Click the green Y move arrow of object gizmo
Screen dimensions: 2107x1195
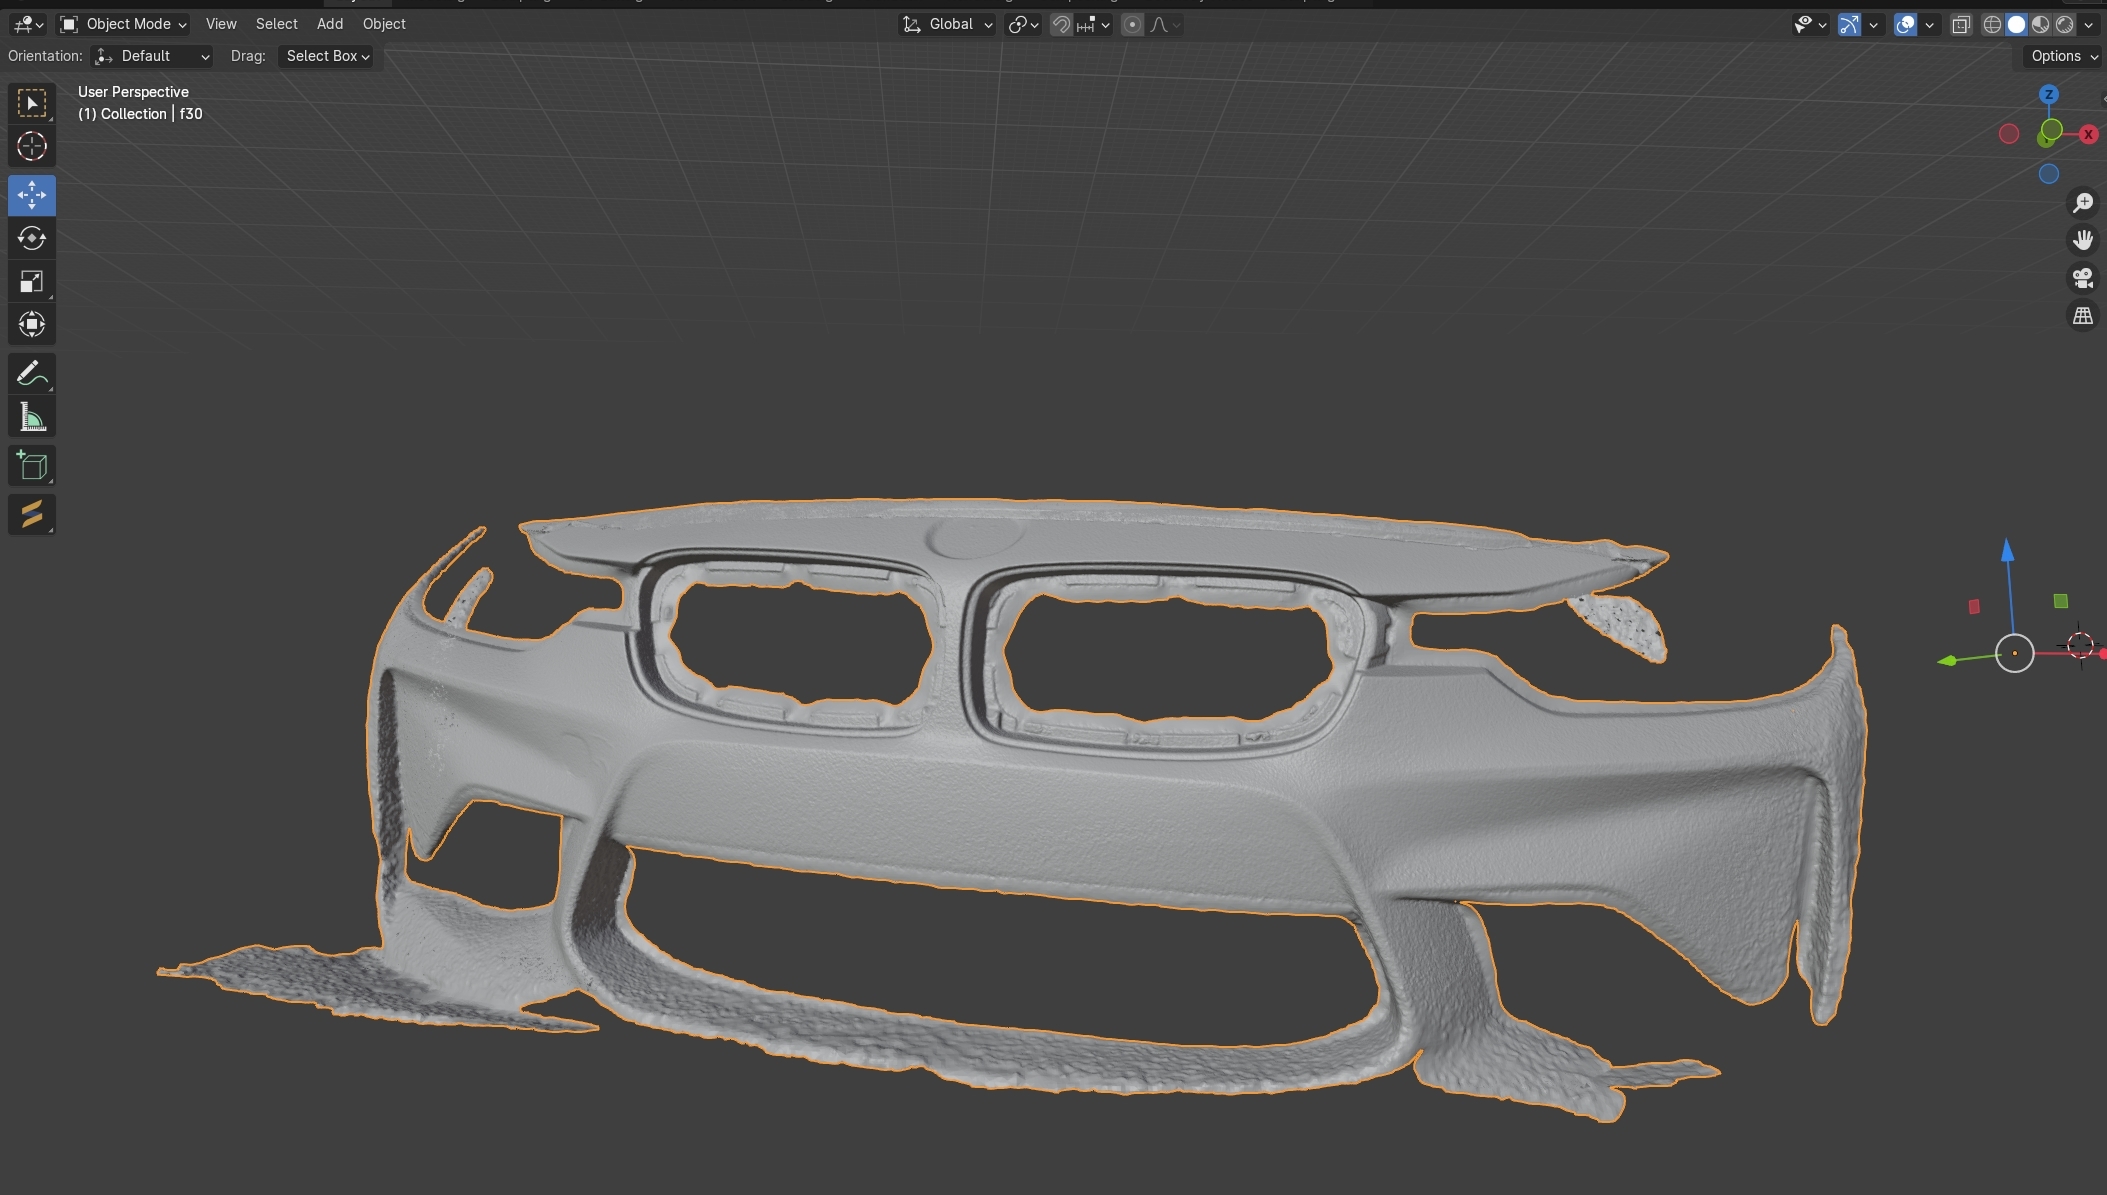click(x=1947, y=661)
